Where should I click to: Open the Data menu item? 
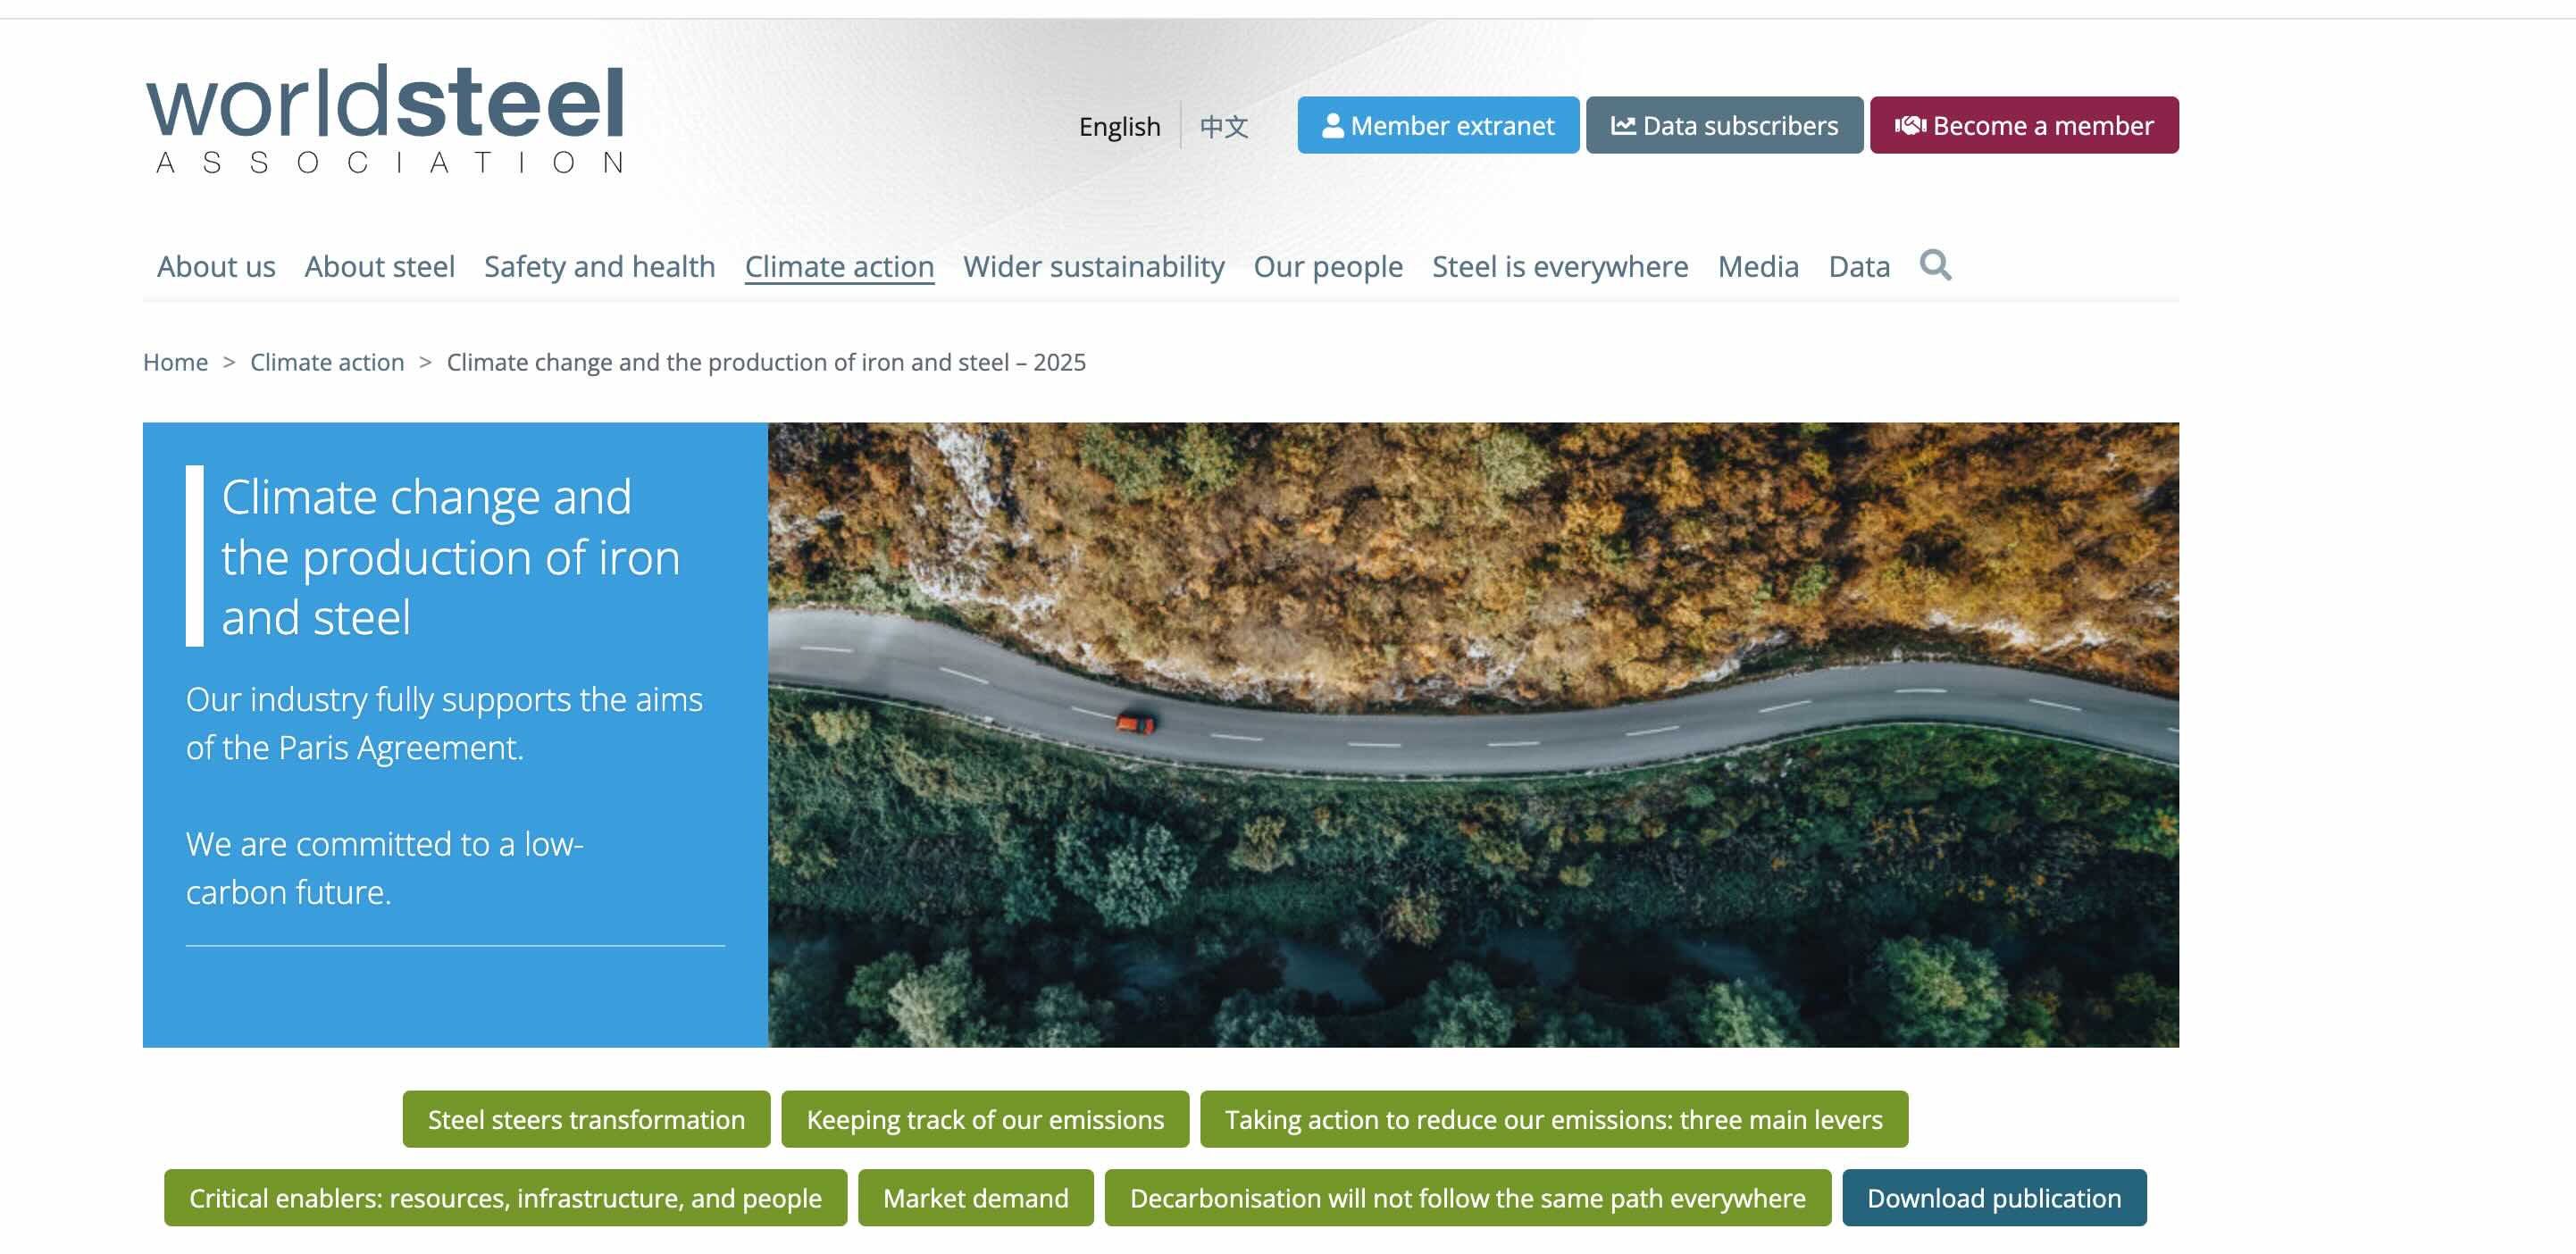pyautogui.click(x=1859, y=266)
